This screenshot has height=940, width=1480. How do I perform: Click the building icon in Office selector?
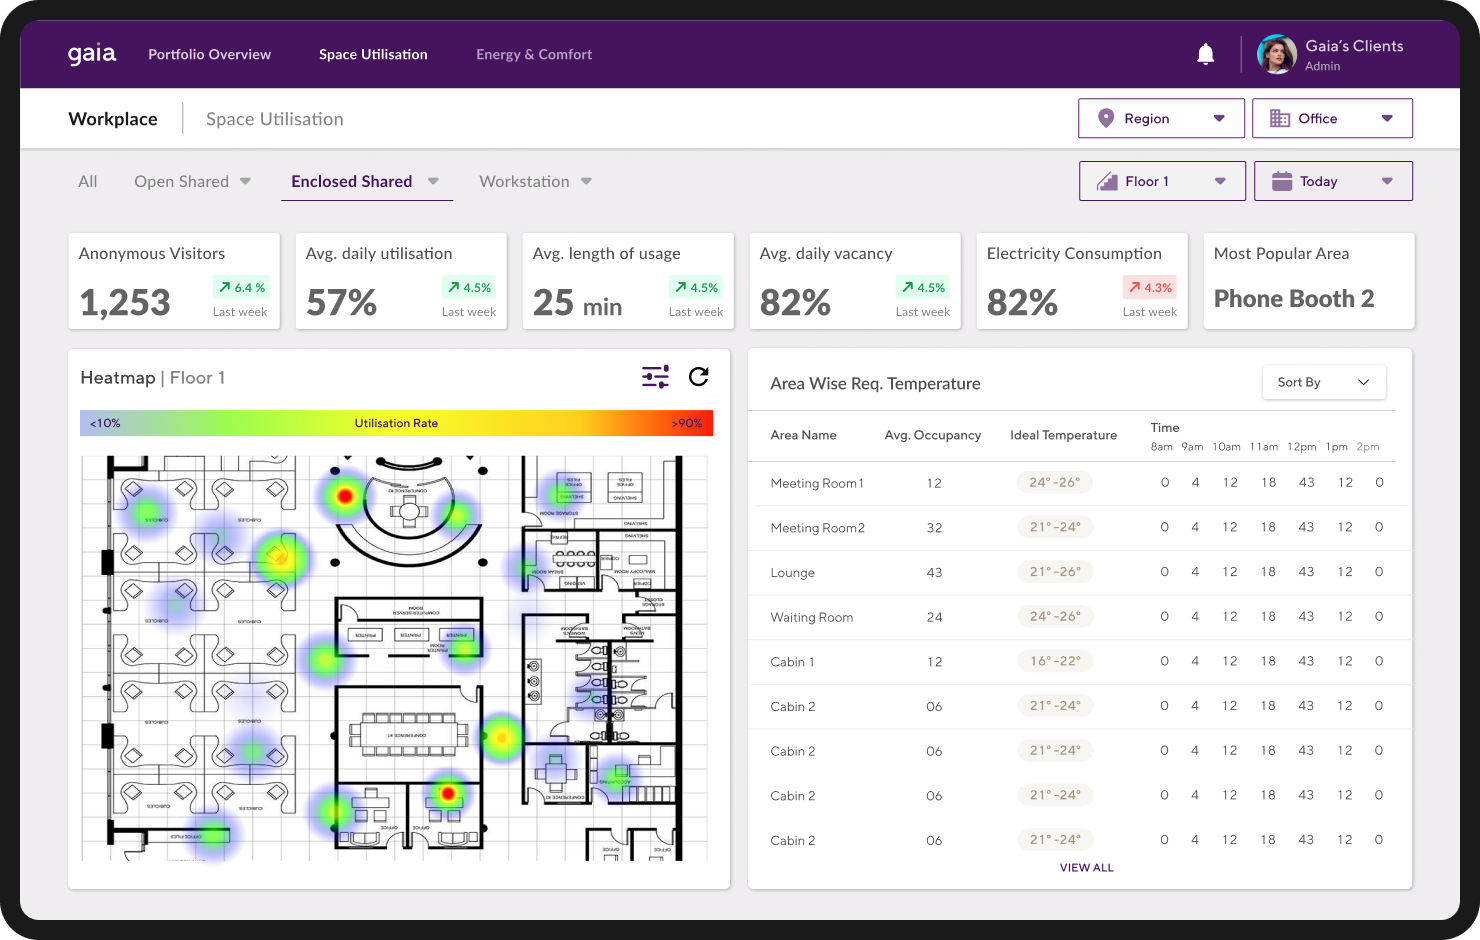[1279, 118]
